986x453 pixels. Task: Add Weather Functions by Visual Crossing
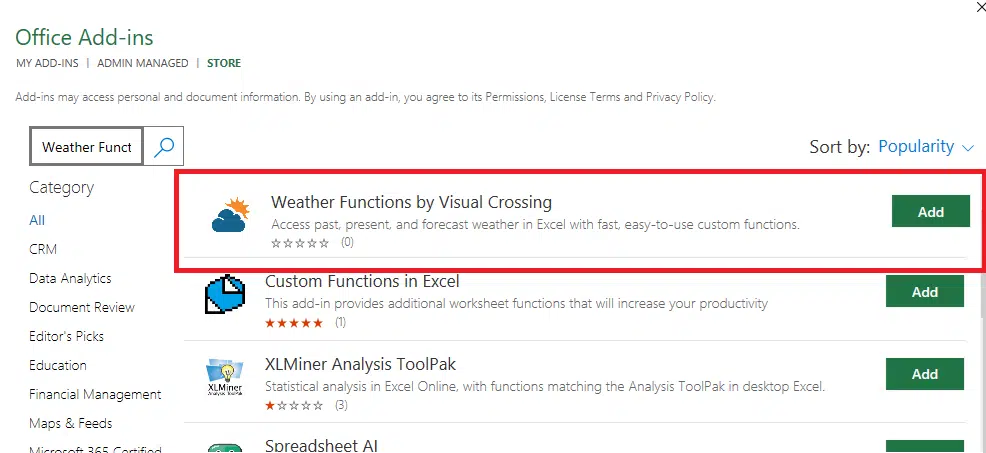pyautogui.click(x=930, y=212)
